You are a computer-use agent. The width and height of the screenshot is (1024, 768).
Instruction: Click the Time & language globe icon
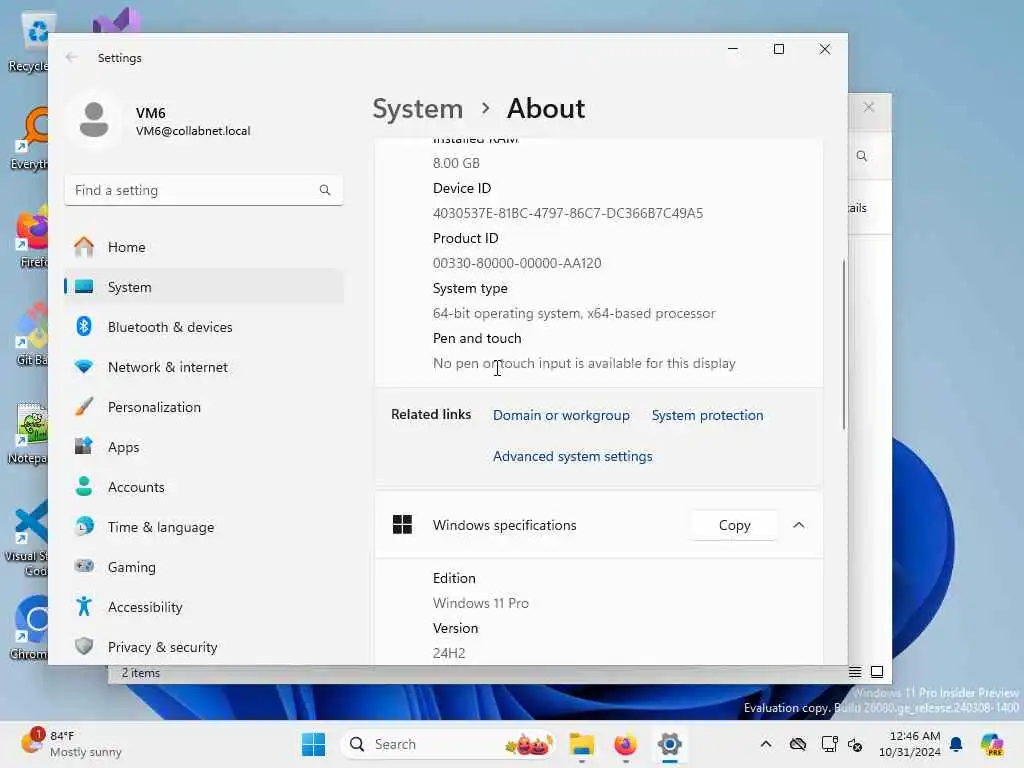coord(84,526)
